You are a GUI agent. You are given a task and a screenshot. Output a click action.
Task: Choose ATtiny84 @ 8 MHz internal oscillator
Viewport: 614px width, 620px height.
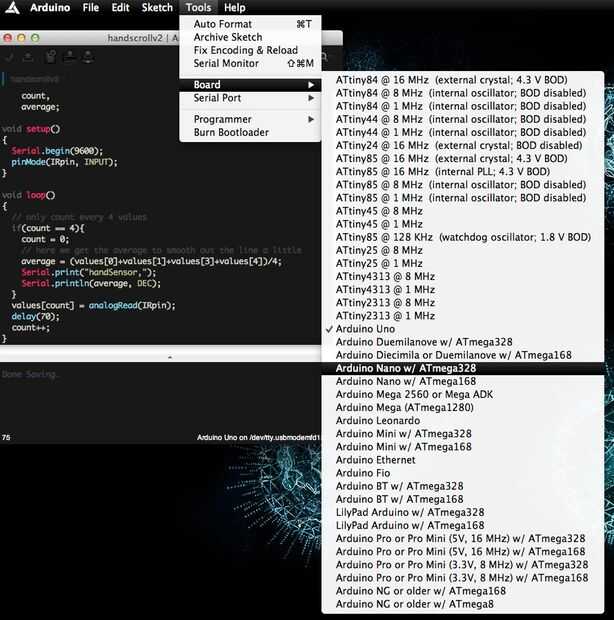[x=463, y=93]
